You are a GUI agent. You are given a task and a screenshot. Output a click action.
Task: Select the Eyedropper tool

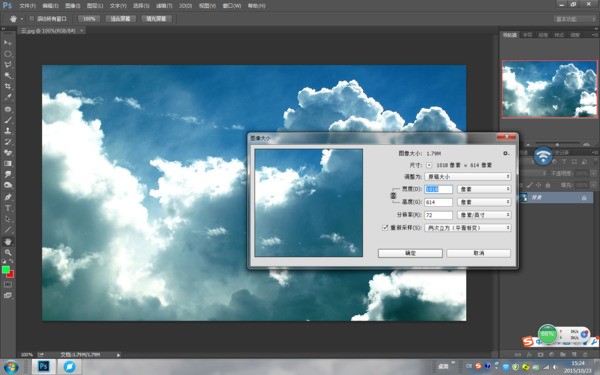pos(8,98)
